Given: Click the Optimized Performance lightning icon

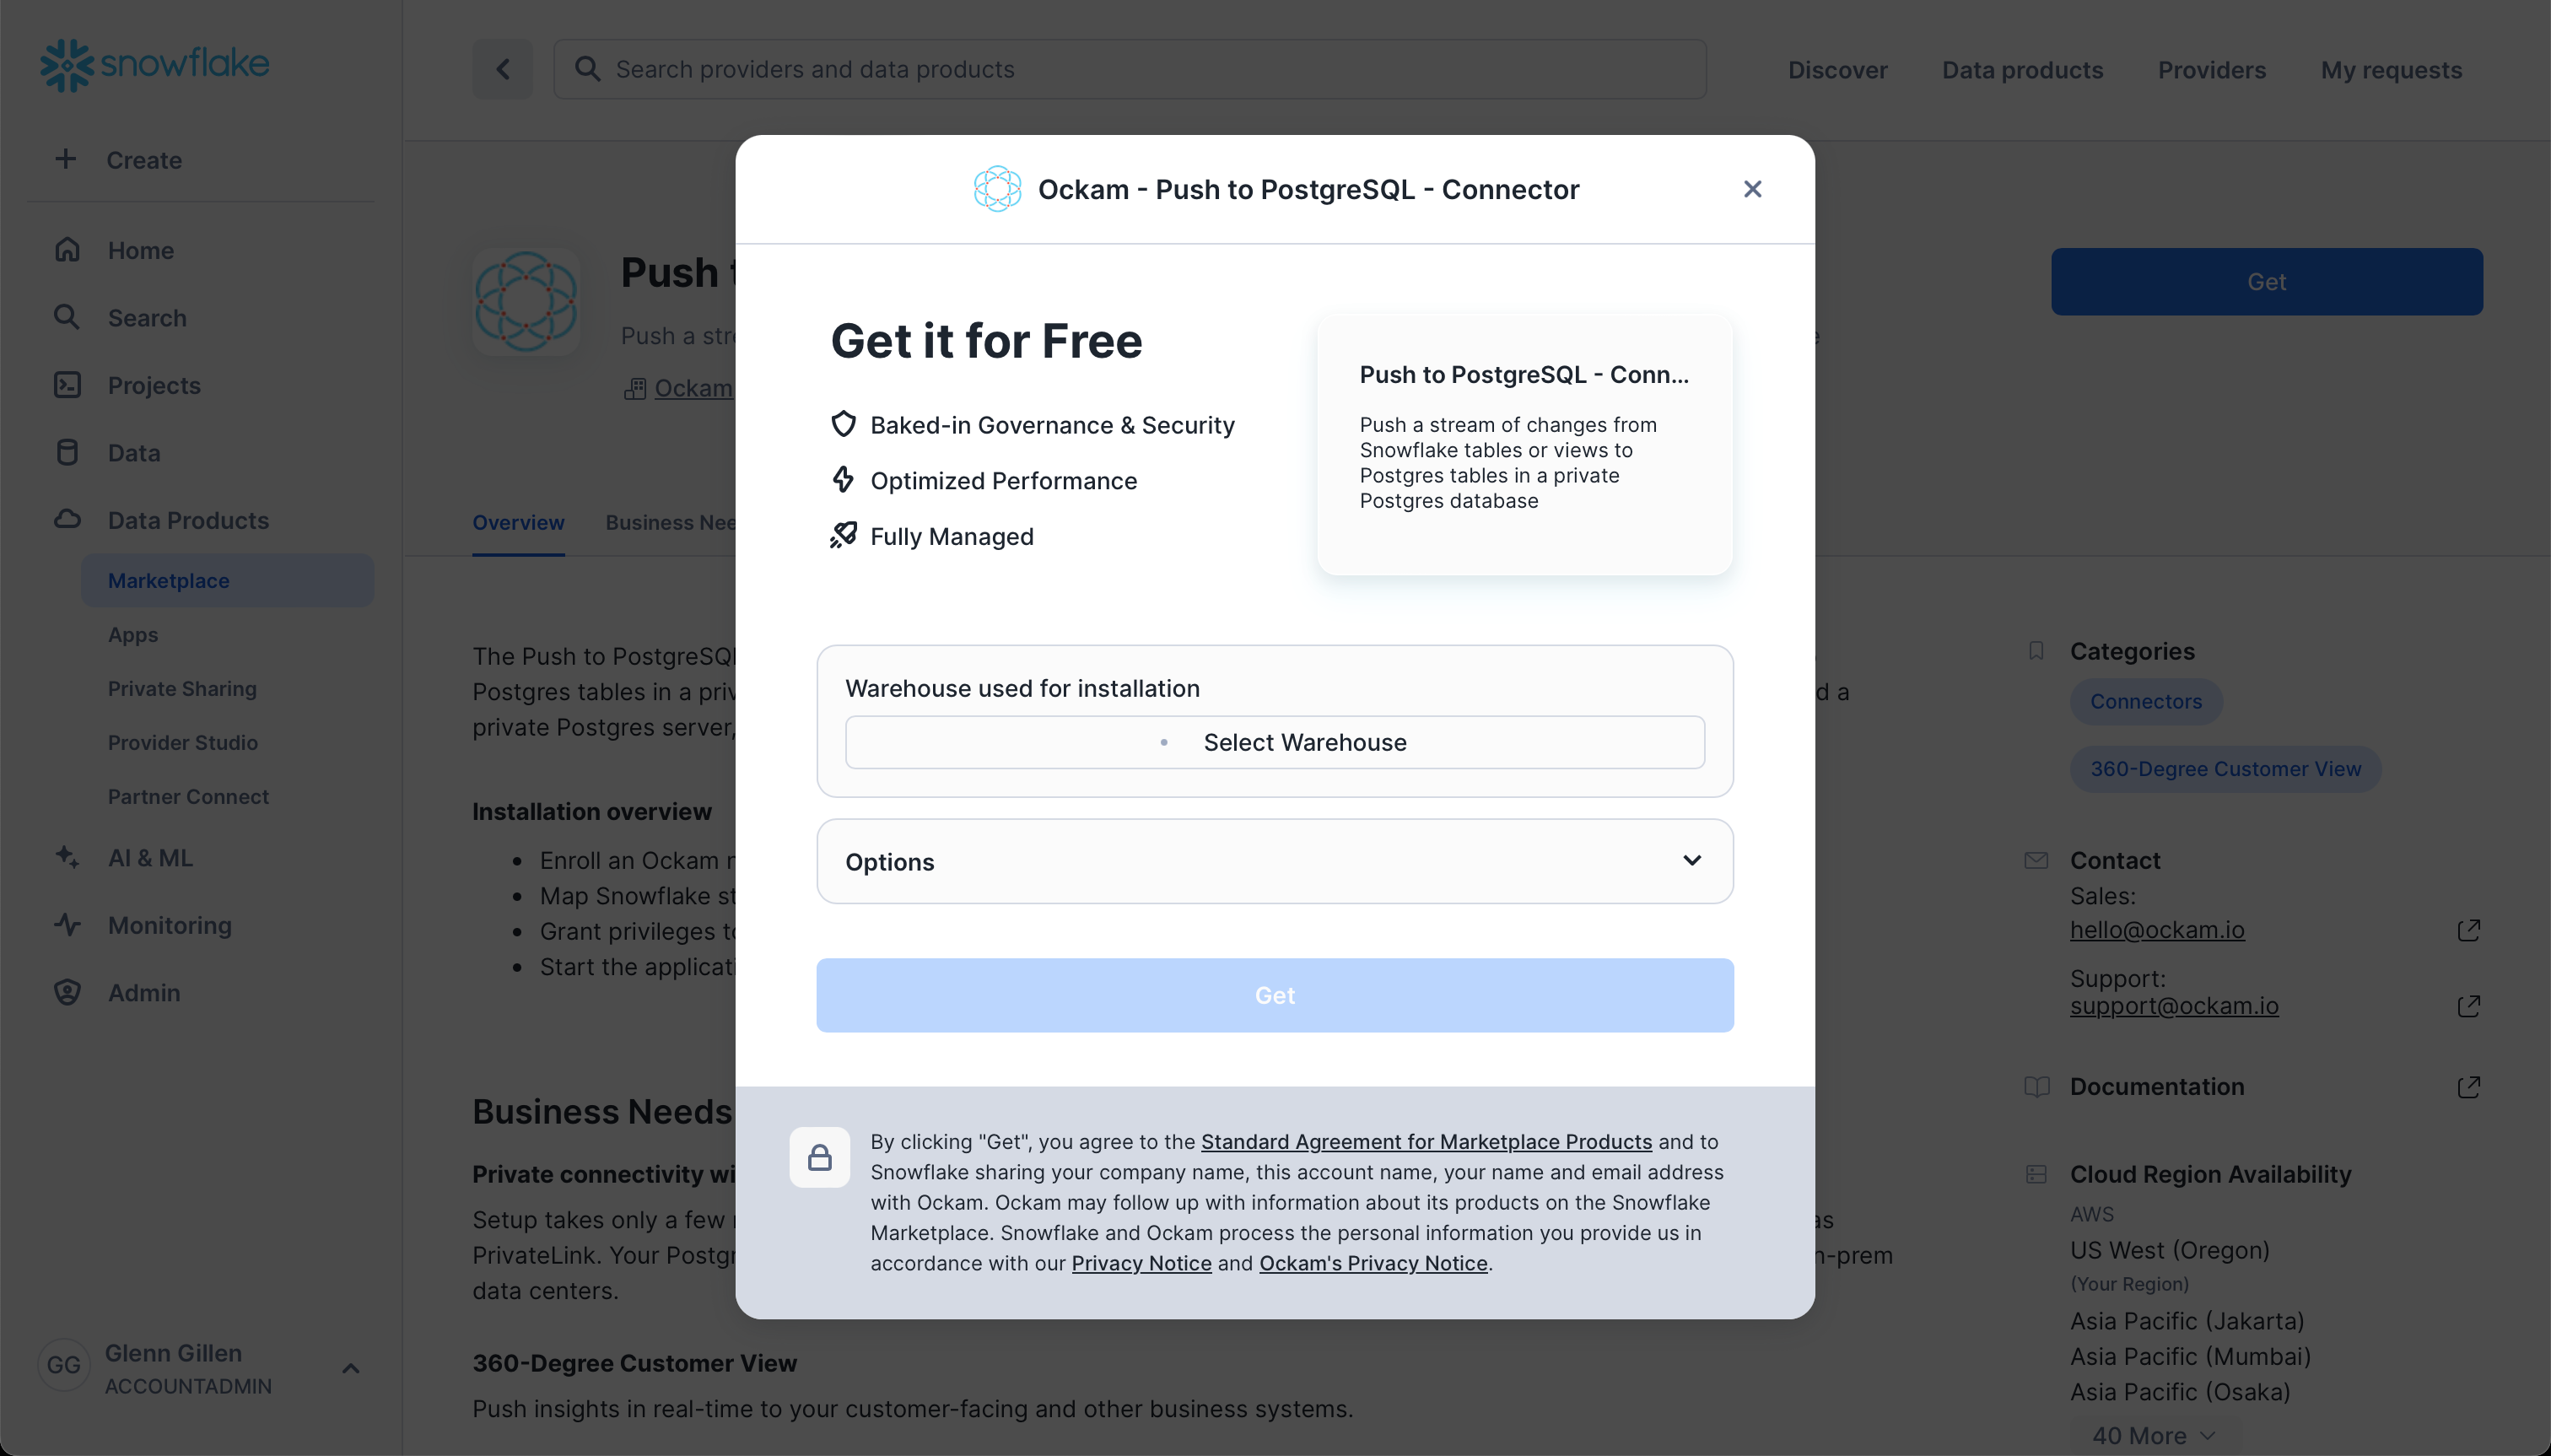Looking at the screenshot, I should [x=843, y=480].
